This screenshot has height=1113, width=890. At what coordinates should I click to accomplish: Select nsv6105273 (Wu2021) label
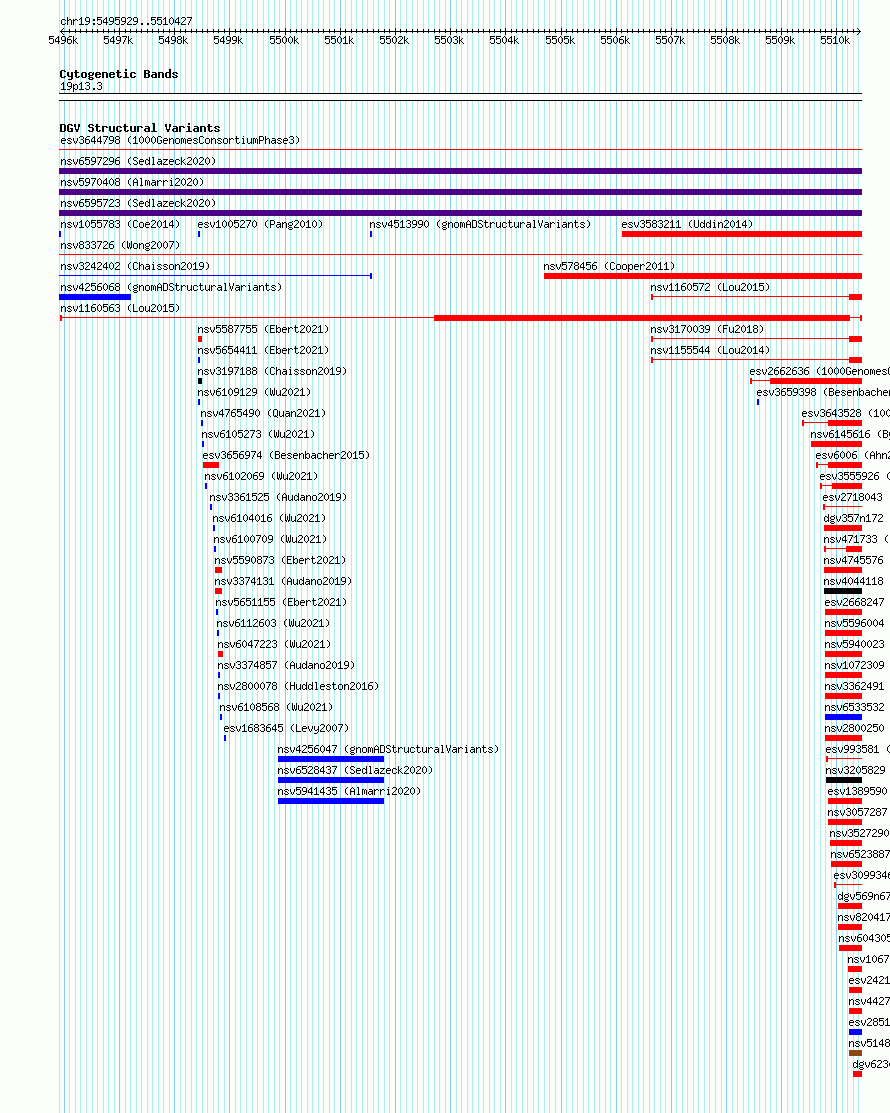point(258,434)
